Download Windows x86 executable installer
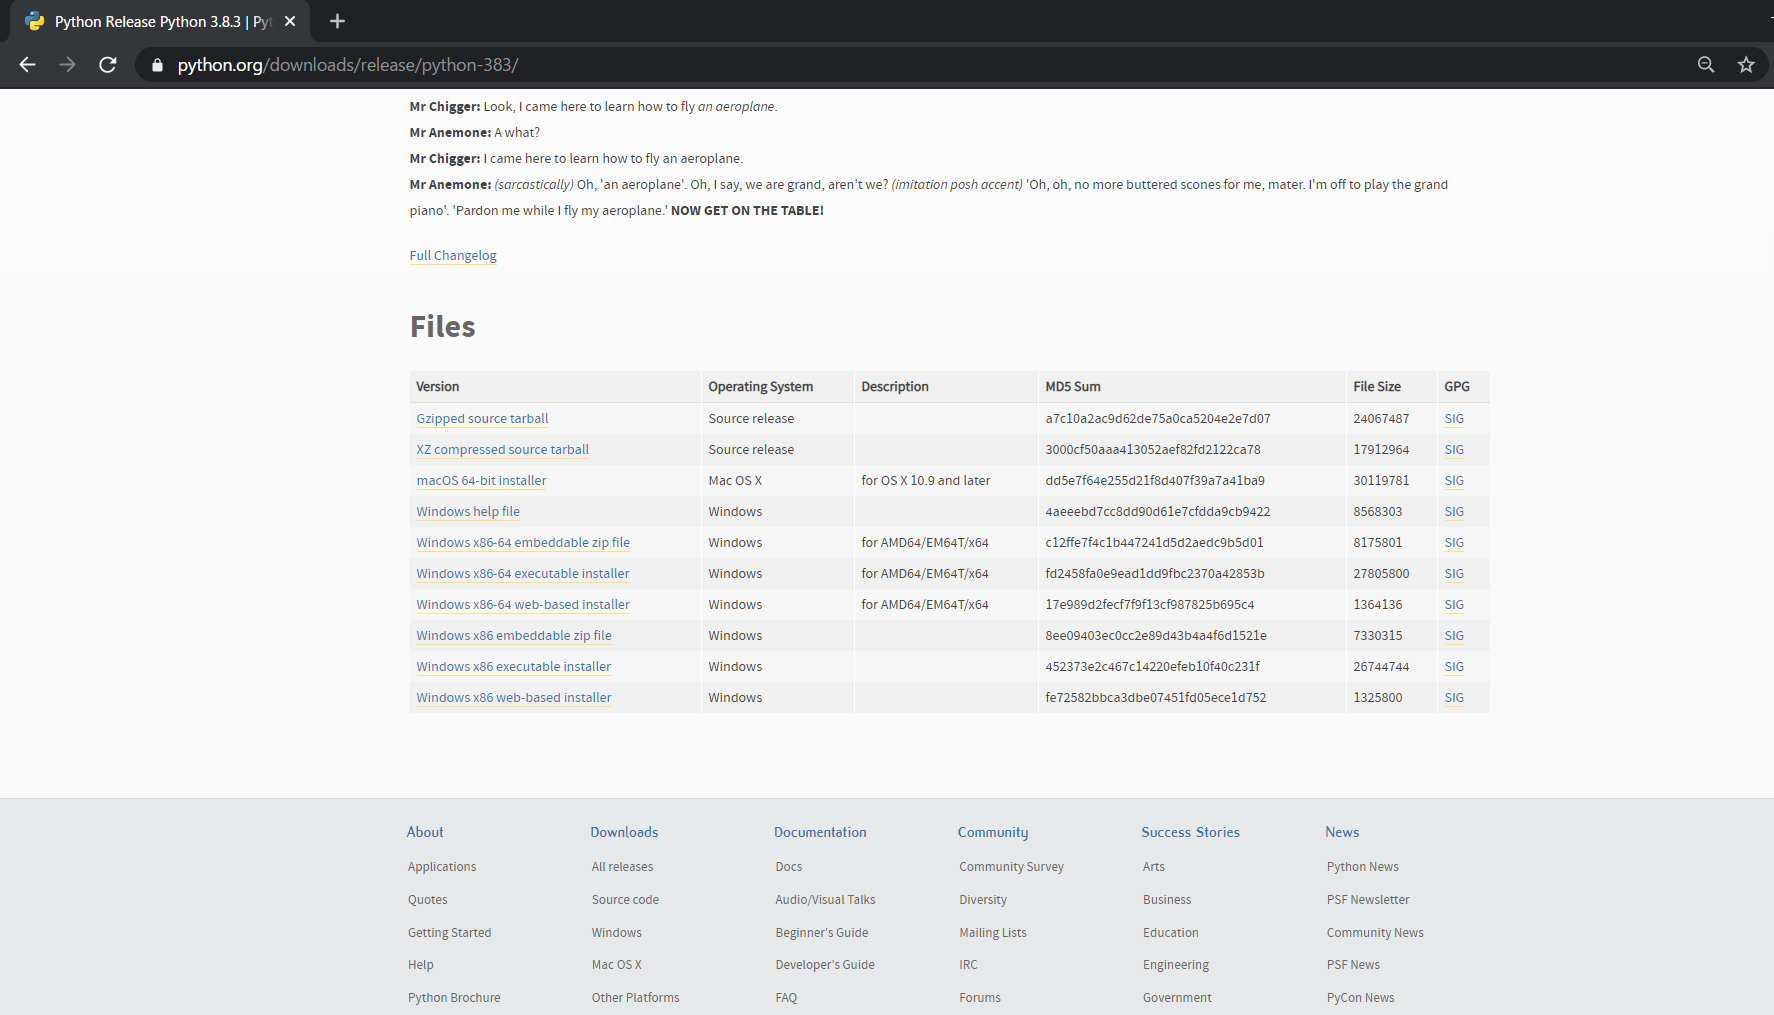1774x1015 pixels. 513,667
